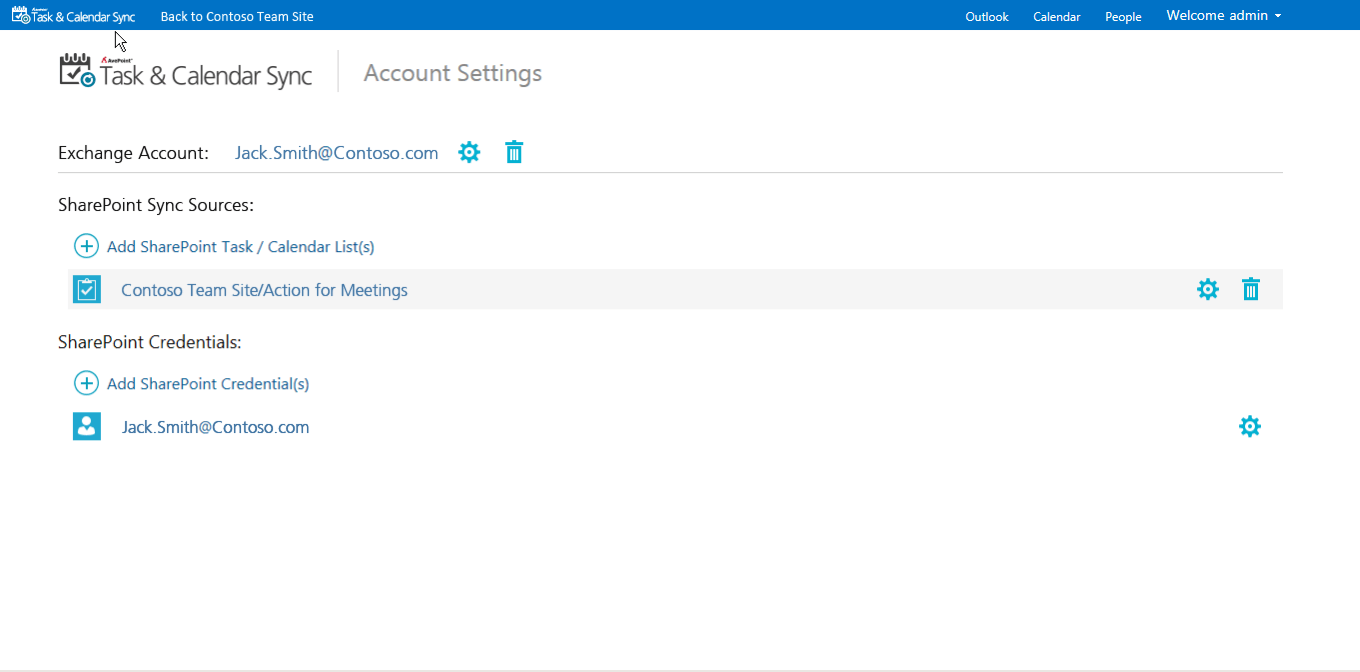
Task: Click the plus icon beside Add SharePoint Task list
Action: coord(87,245)
